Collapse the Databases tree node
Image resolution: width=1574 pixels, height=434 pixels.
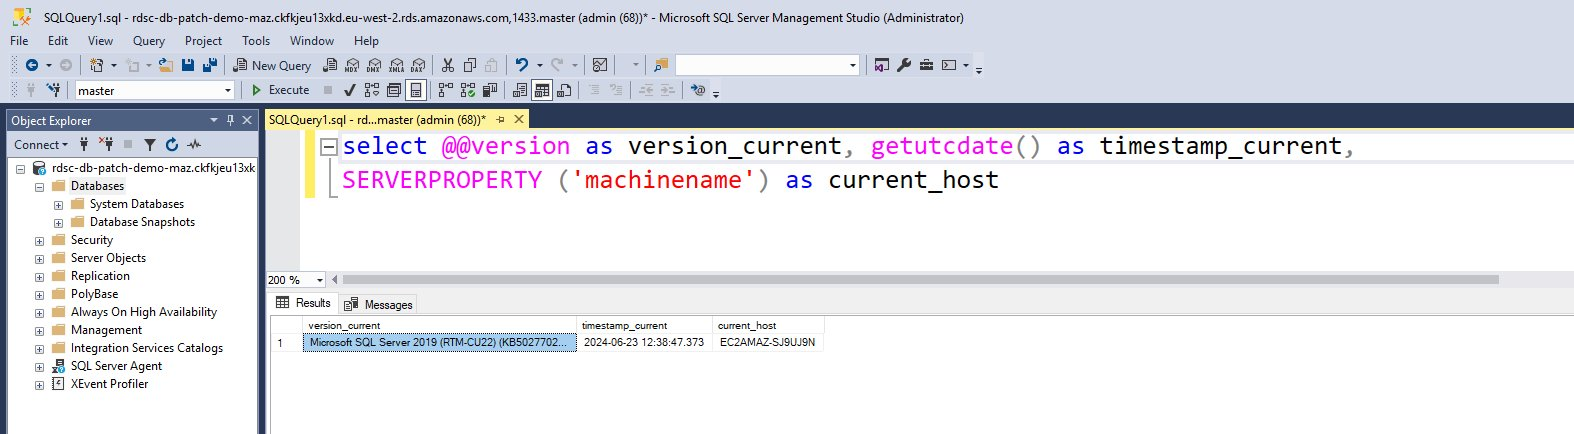pos(39,186)
